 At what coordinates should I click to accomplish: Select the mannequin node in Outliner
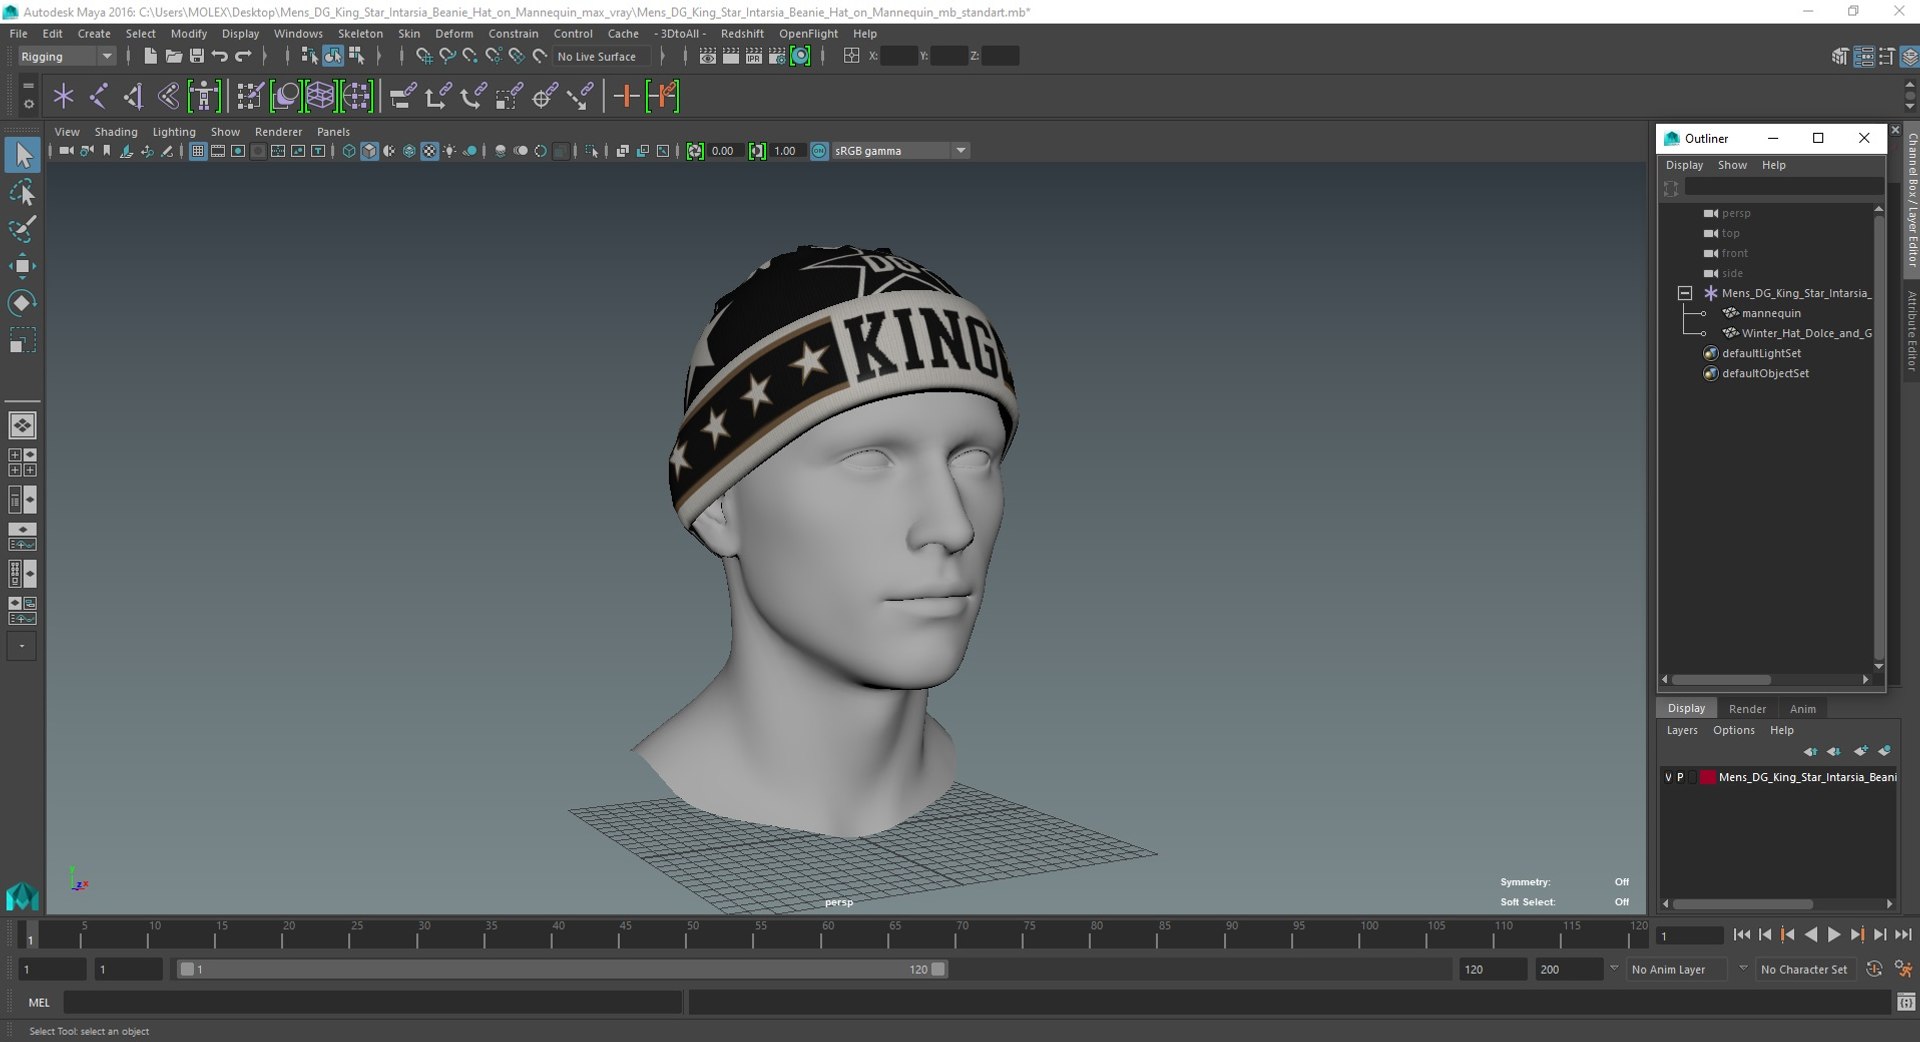[1771, 313]
